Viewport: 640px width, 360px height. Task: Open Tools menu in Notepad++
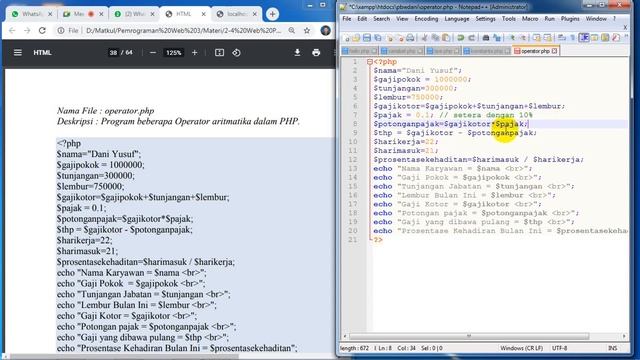pos(509,19)
